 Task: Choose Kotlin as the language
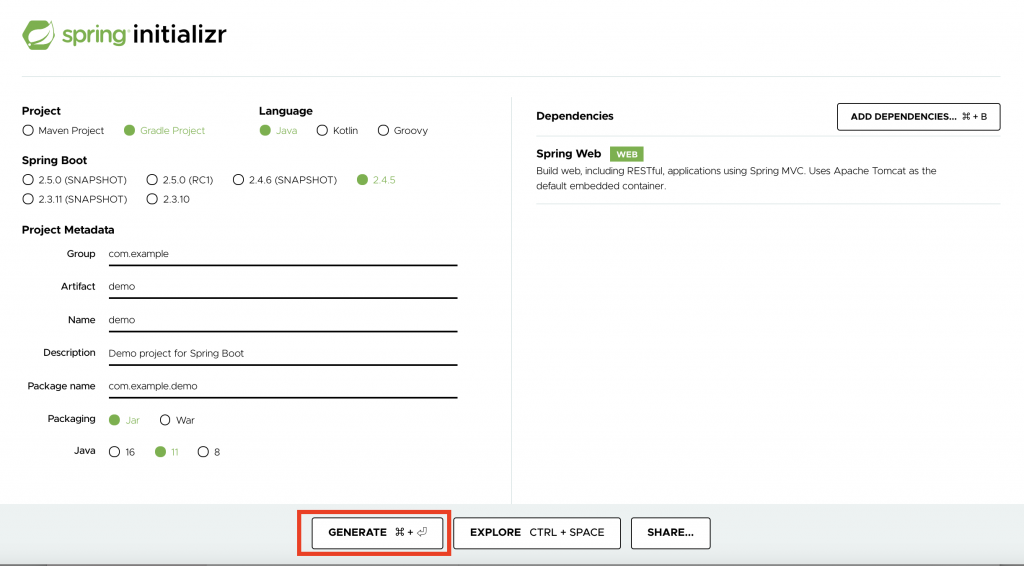[322, 131]
